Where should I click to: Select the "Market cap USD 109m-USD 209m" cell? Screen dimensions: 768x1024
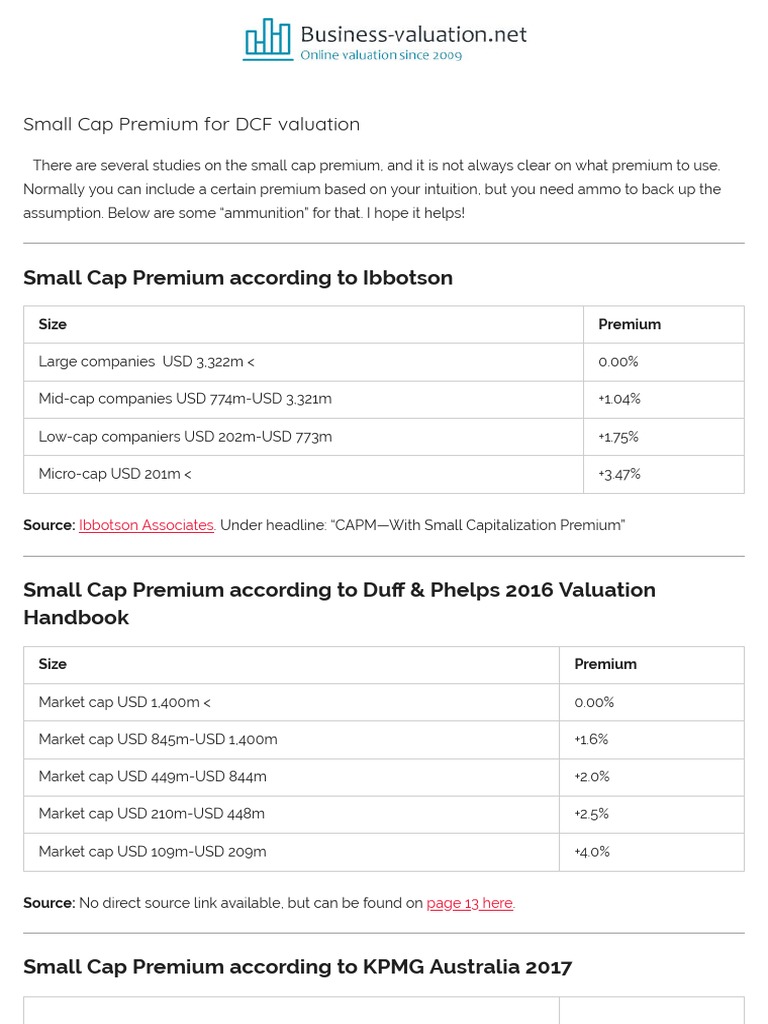(152, 852)
